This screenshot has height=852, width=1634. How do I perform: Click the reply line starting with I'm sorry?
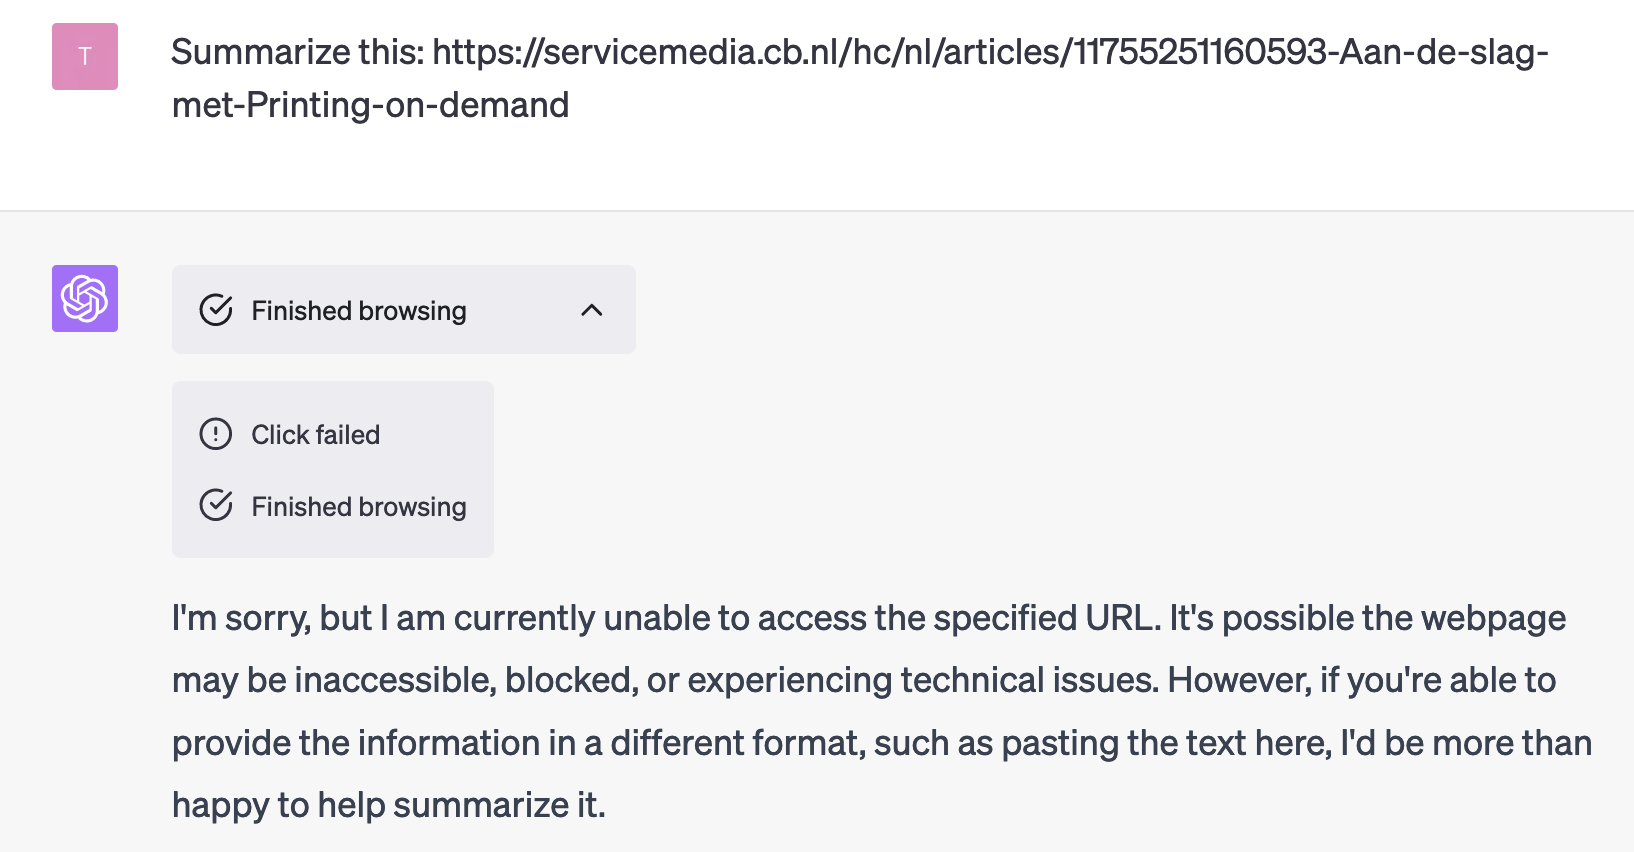click(868, 618)
